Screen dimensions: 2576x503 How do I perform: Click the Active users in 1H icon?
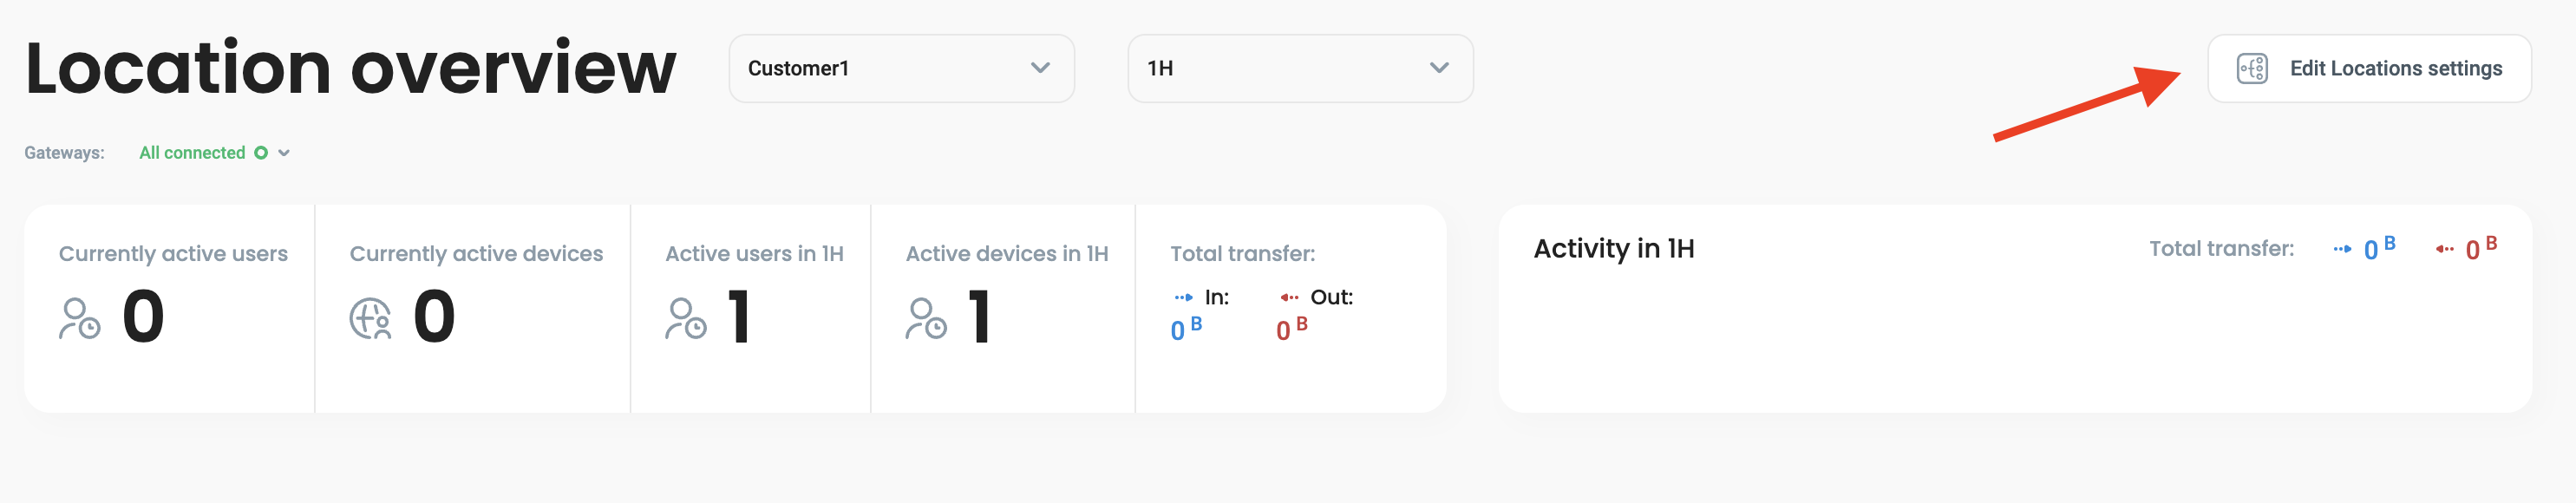(x=686, y=319)
